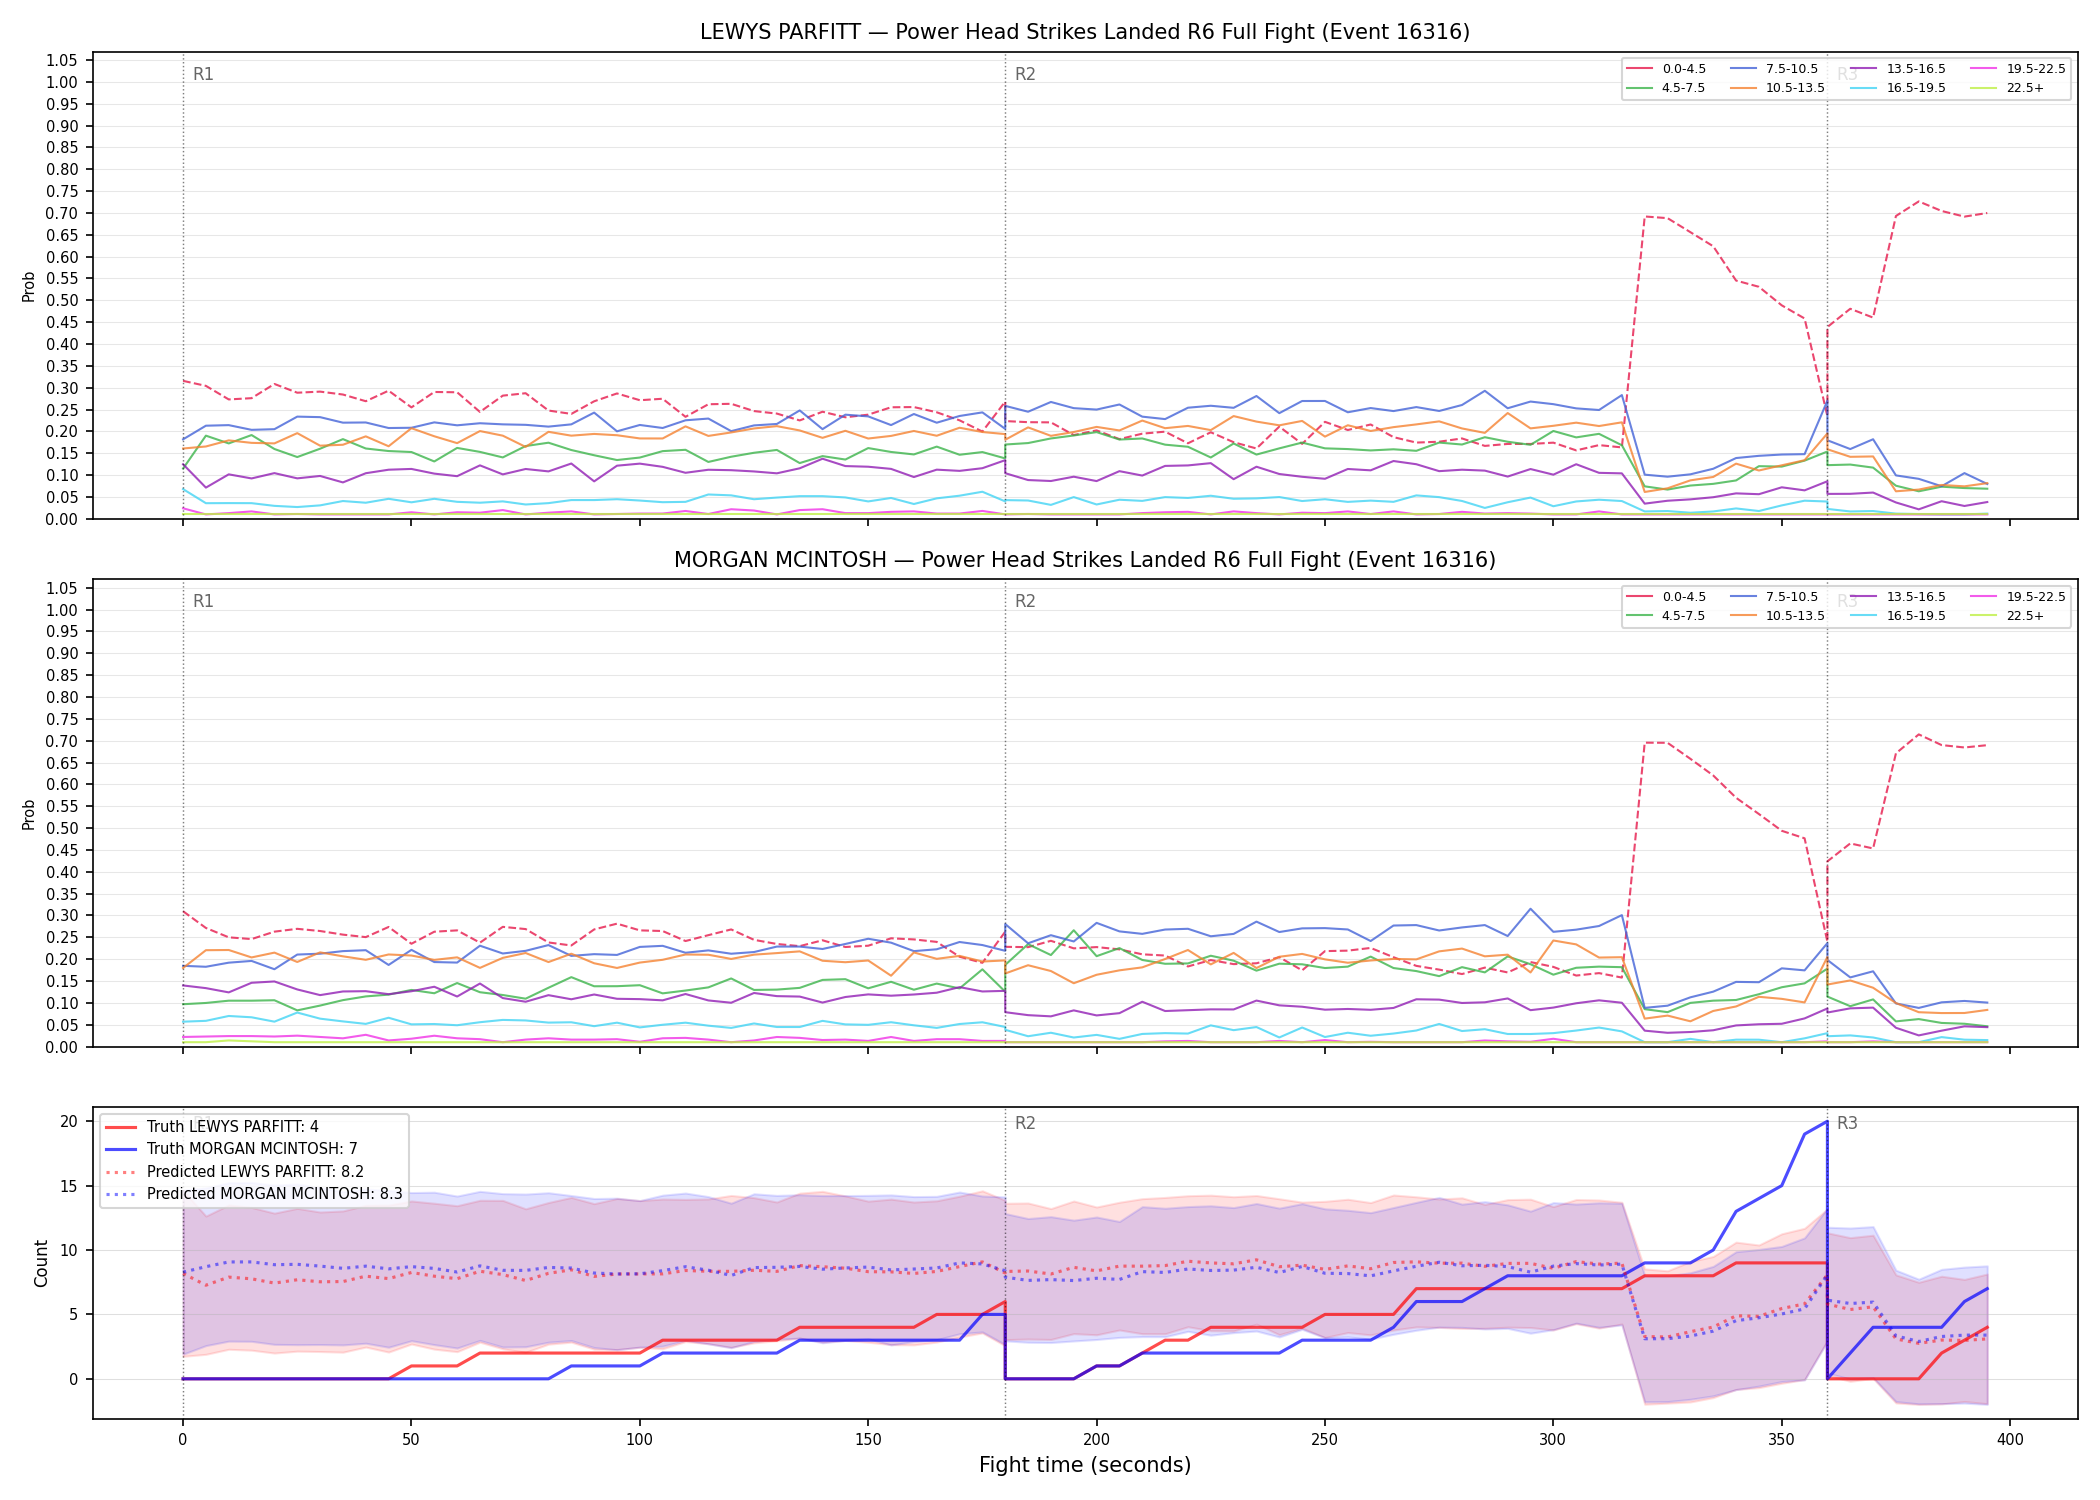Click the 'Prob' label of Parfitt chart
Image resolution: width=2100 pixels, height=1500 pixels.
(x=29, y=287)
